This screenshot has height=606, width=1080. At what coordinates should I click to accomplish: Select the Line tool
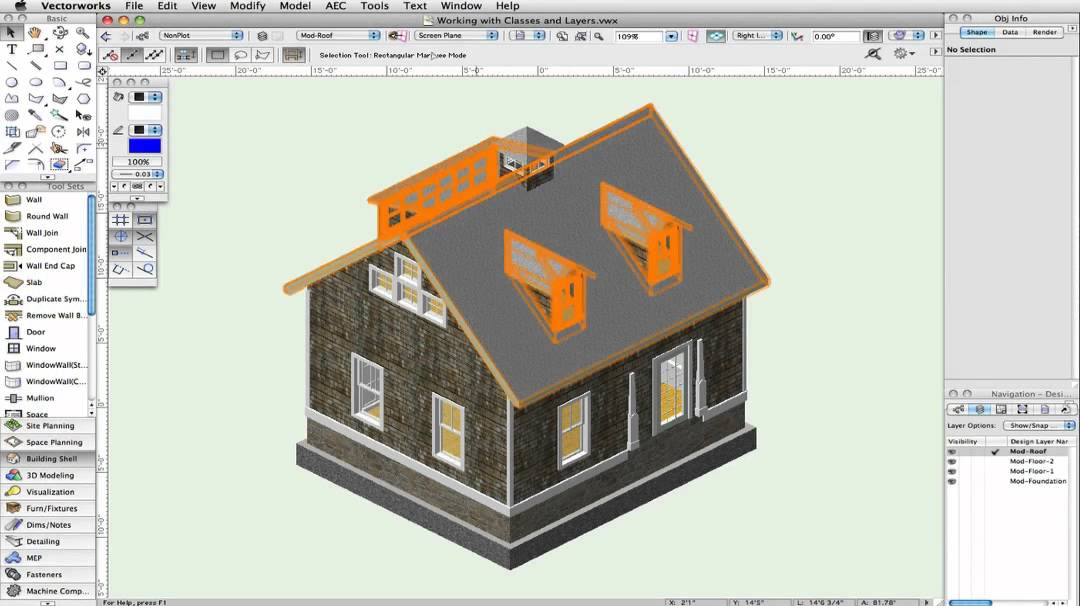[x=11, y=65]
